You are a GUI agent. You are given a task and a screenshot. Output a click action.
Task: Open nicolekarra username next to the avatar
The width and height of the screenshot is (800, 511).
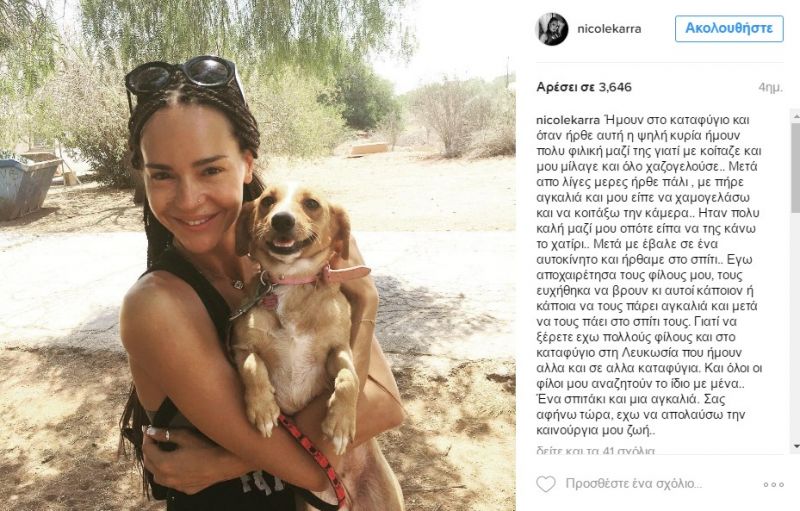tap(609, 29)
